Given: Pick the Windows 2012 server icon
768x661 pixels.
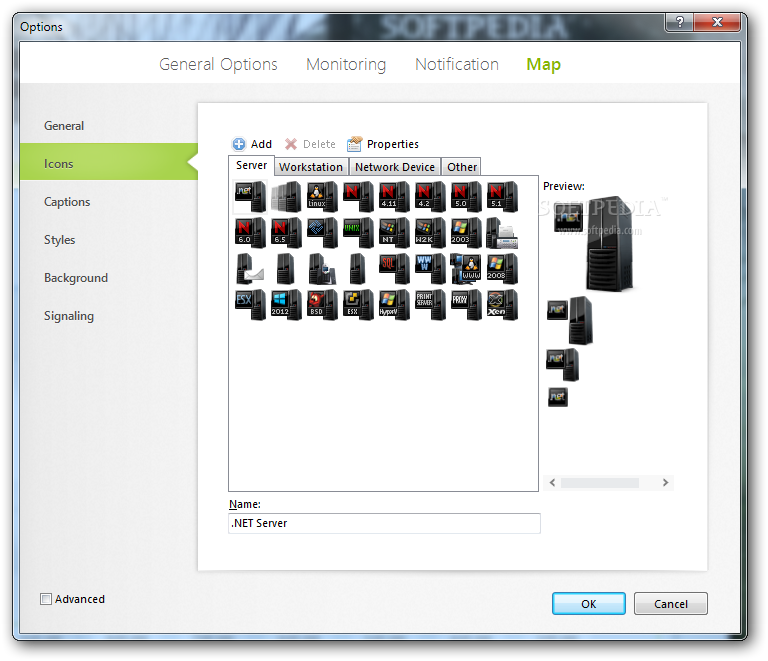Looking at the screenshot, I should (286, 305).
